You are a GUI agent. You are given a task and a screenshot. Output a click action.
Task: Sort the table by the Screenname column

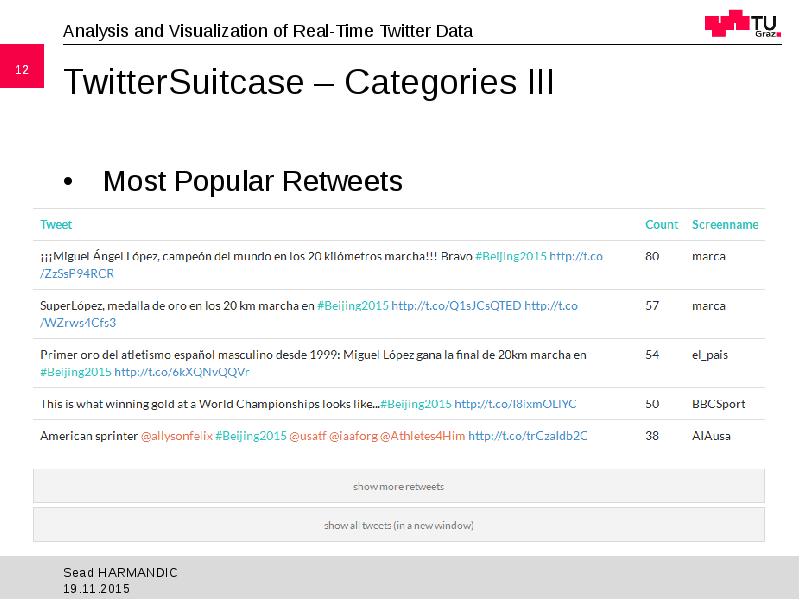[726, 224]
